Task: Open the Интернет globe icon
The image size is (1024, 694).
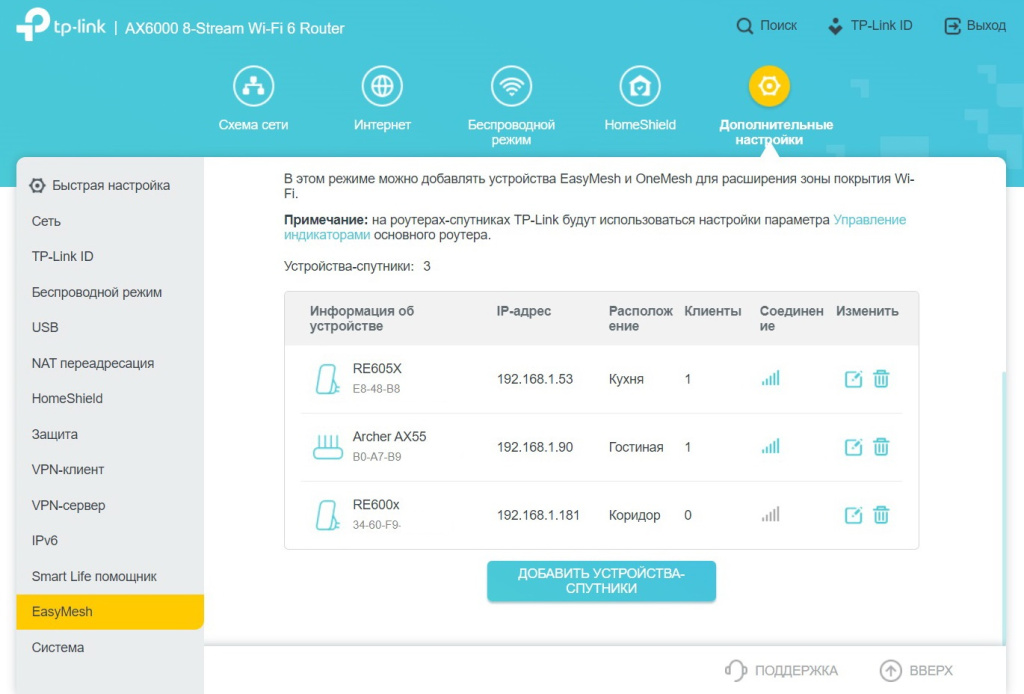Action: (382, 86)
